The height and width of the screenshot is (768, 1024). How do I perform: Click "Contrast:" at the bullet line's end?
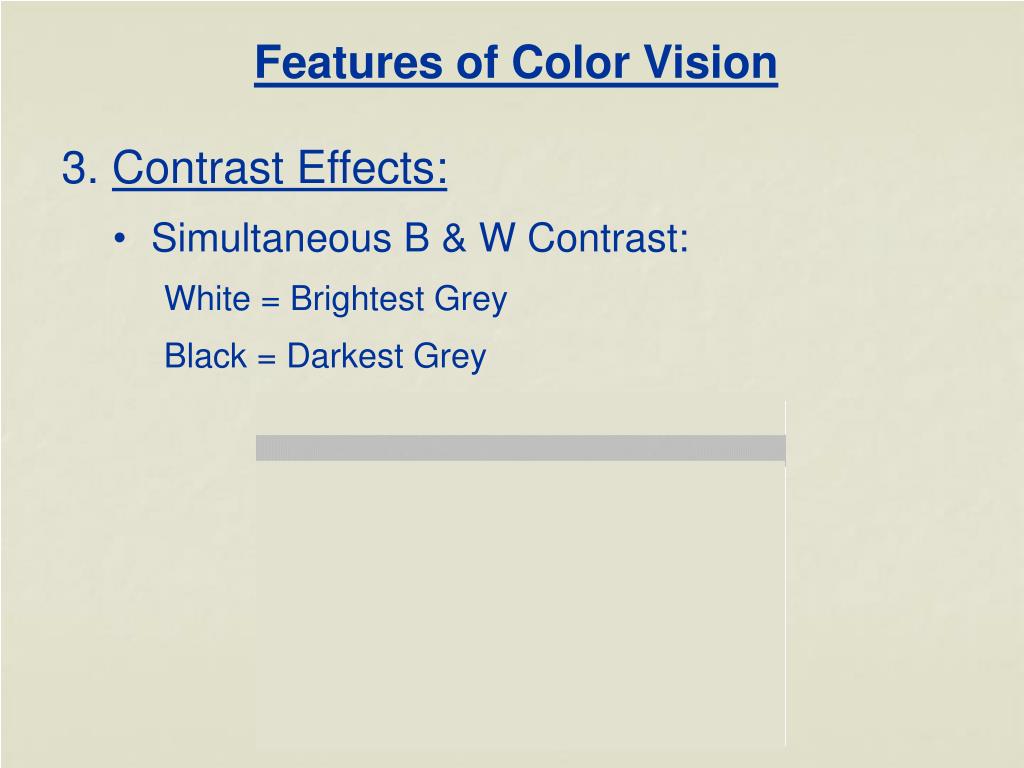pyautogui.click(x=608, y=237)
